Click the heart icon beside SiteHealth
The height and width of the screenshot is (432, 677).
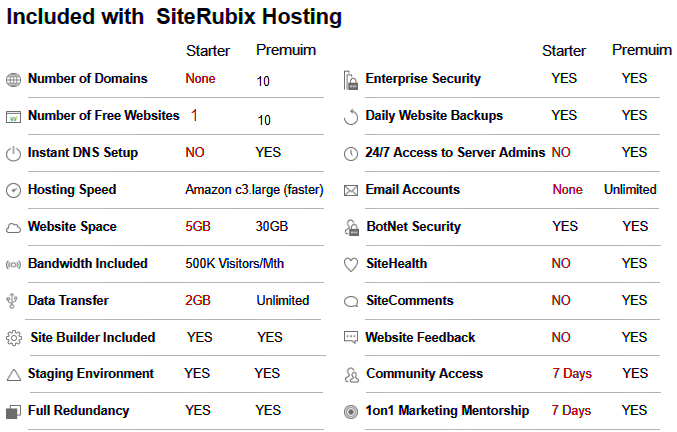pyautogui.click(x=351, y=265)
